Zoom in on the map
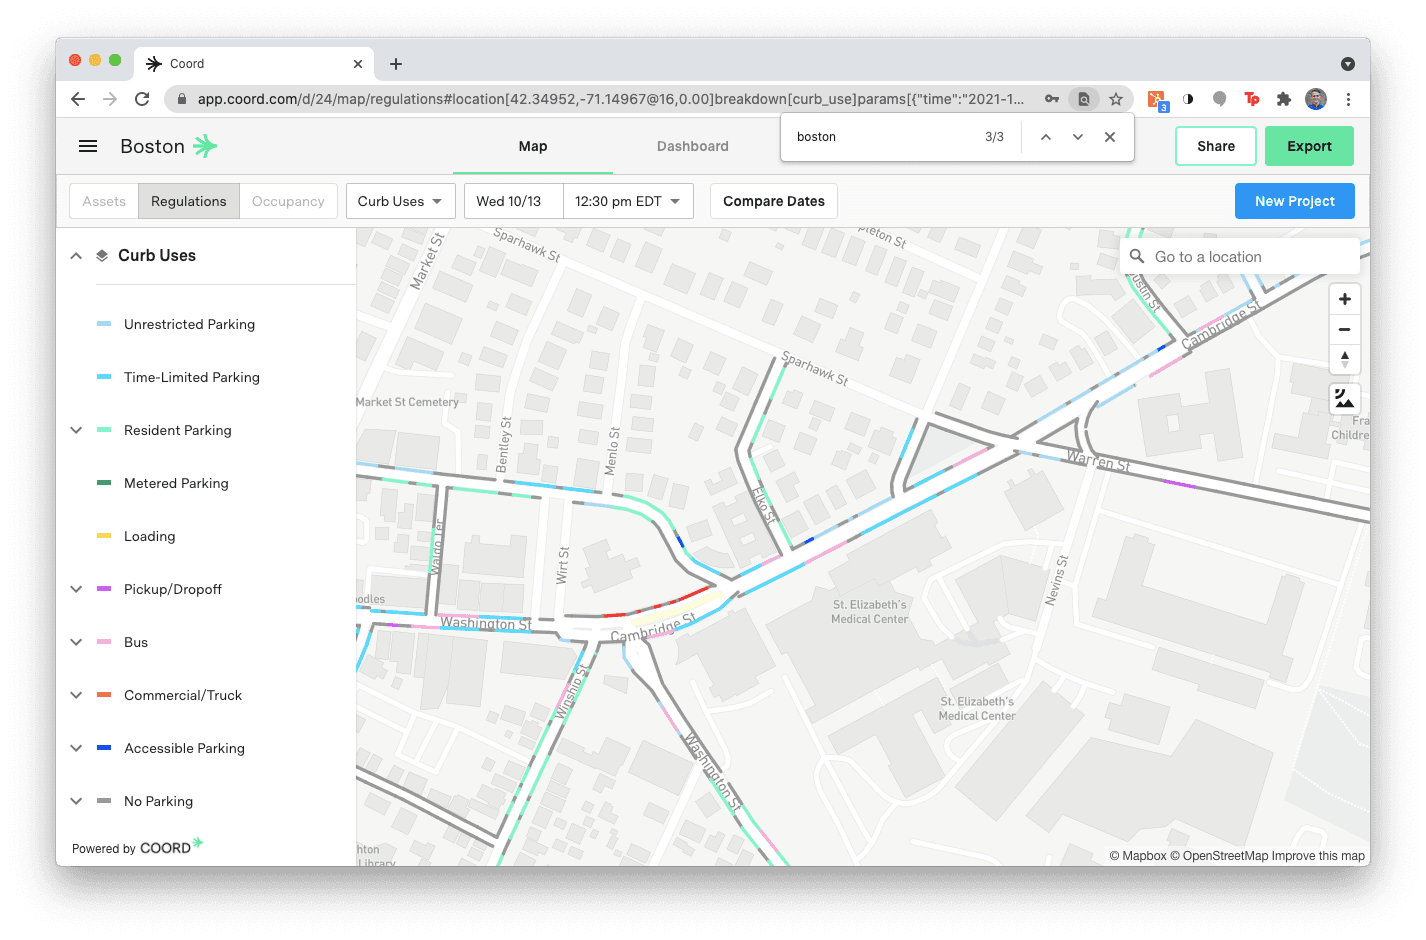The image size is (1426, 940). pyautogui.click(x=1345, y=299)
